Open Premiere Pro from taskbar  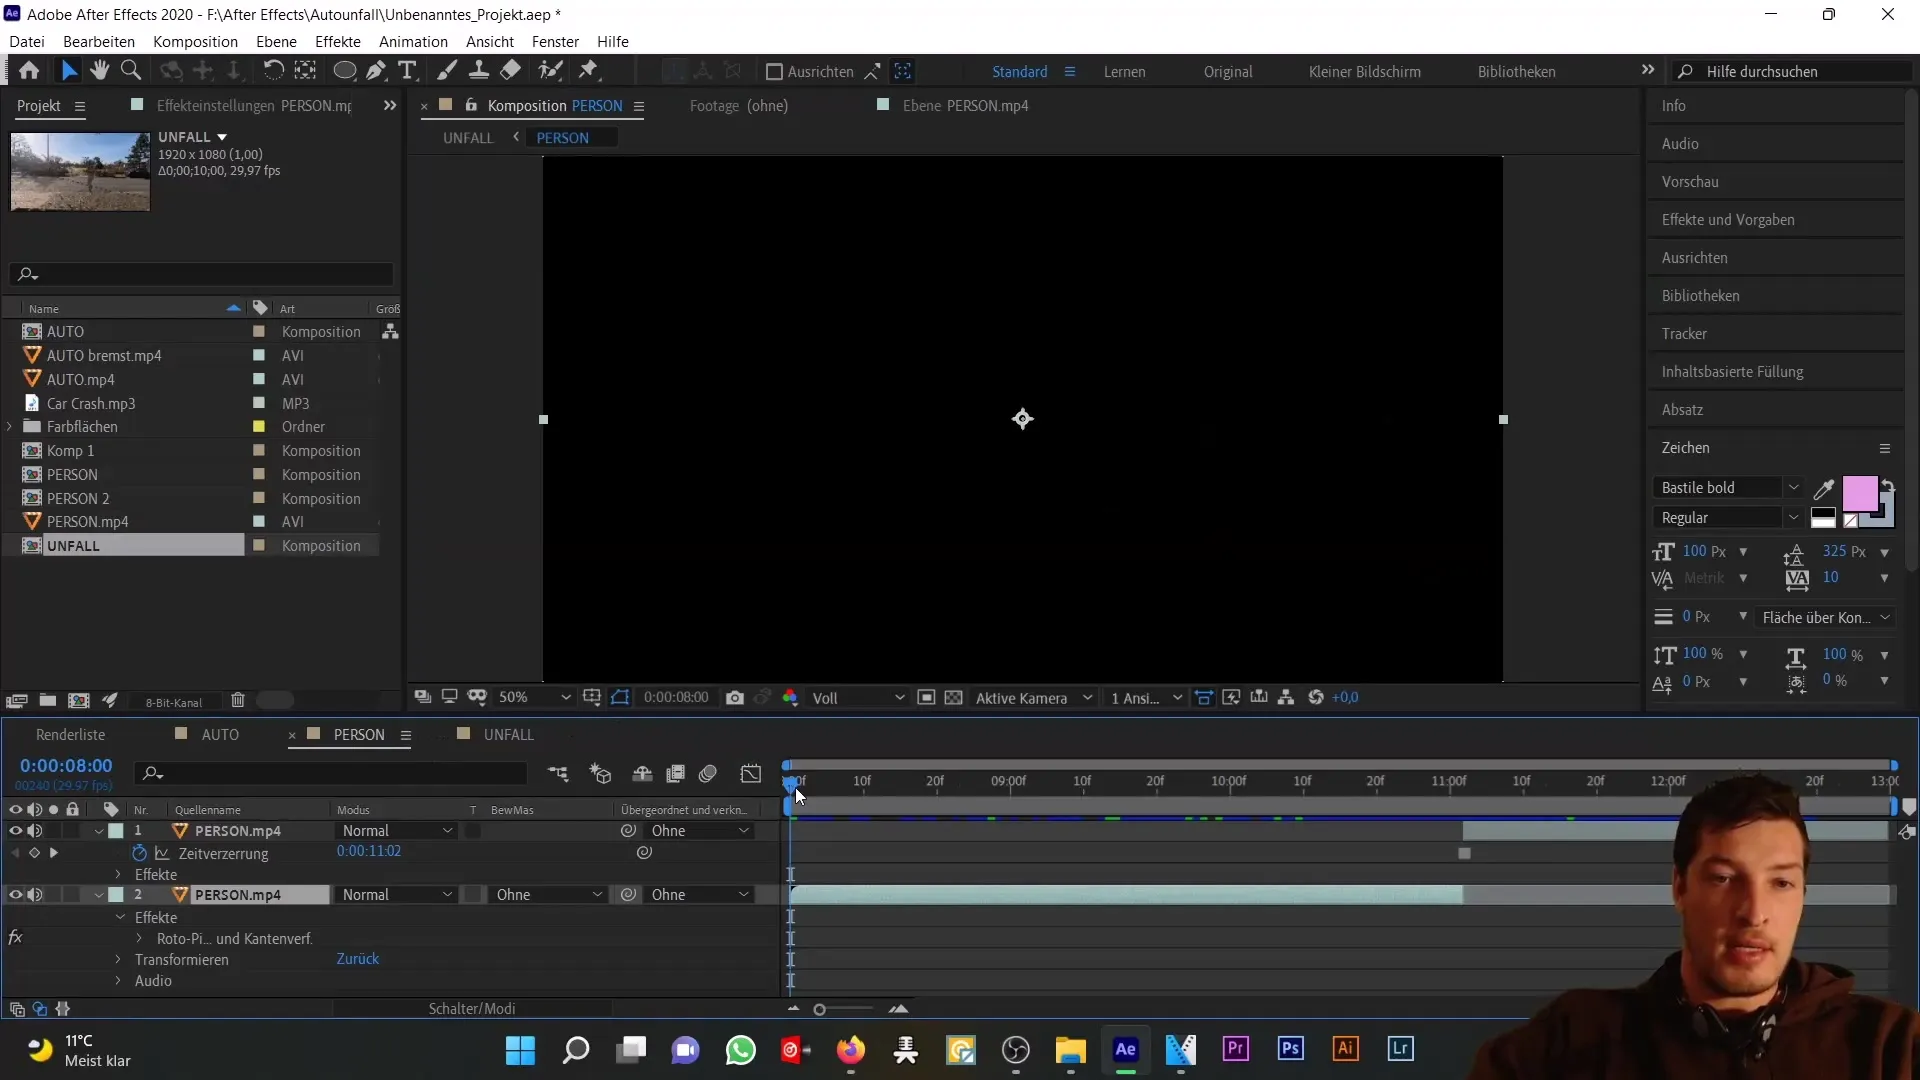1236,1049
